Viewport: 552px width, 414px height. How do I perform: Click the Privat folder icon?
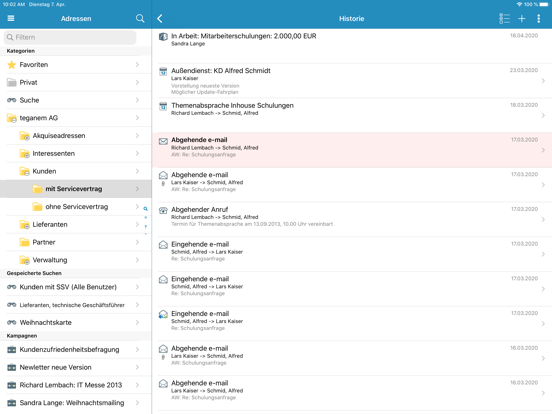tap(12, 82)
